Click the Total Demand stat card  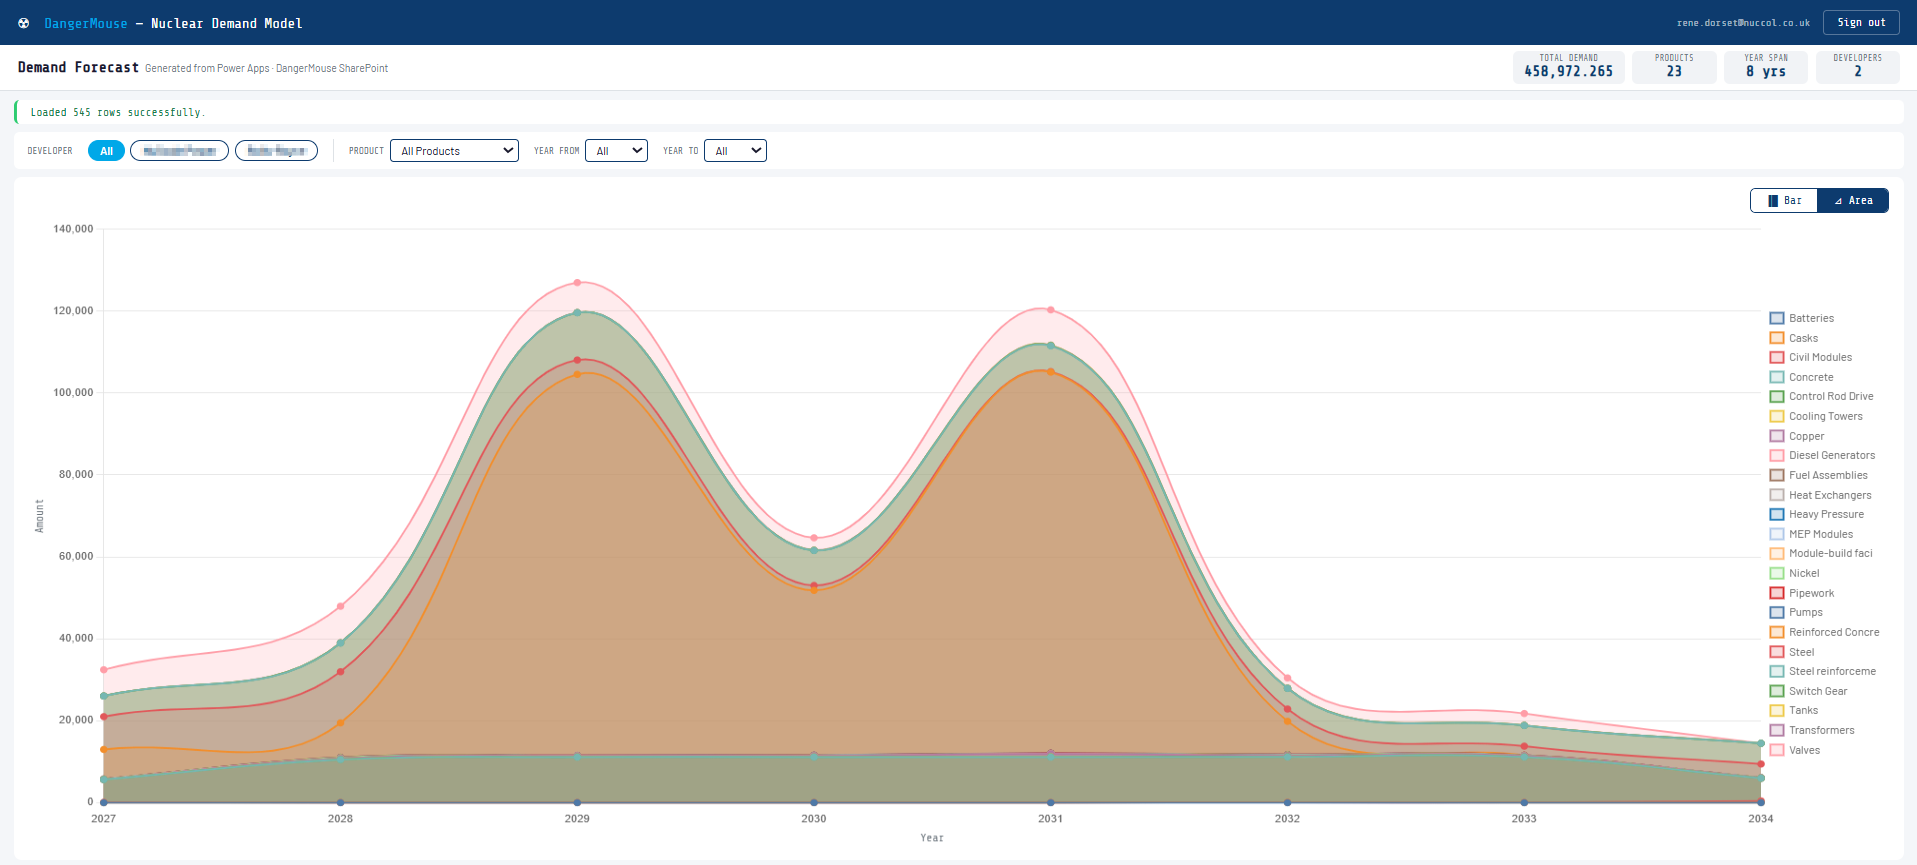point(1568,67)
